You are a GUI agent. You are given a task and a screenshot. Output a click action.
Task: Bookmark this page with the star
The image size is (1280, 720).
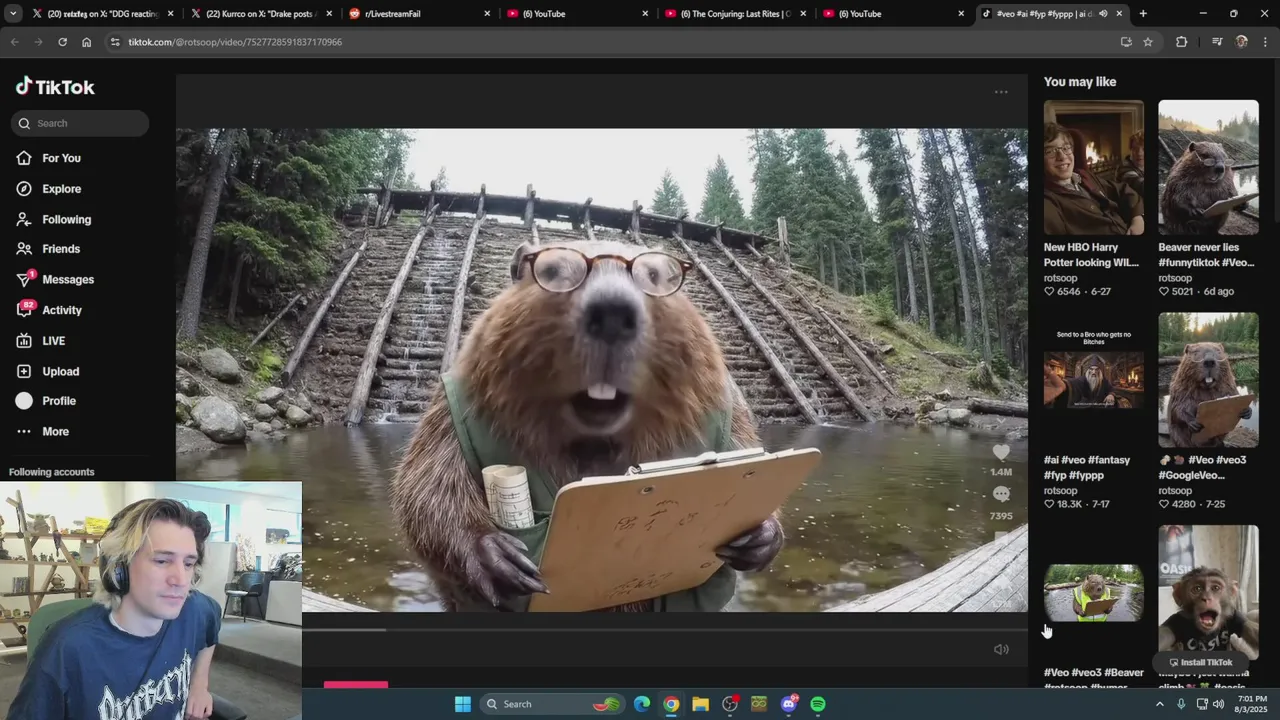click(1148, 42)
